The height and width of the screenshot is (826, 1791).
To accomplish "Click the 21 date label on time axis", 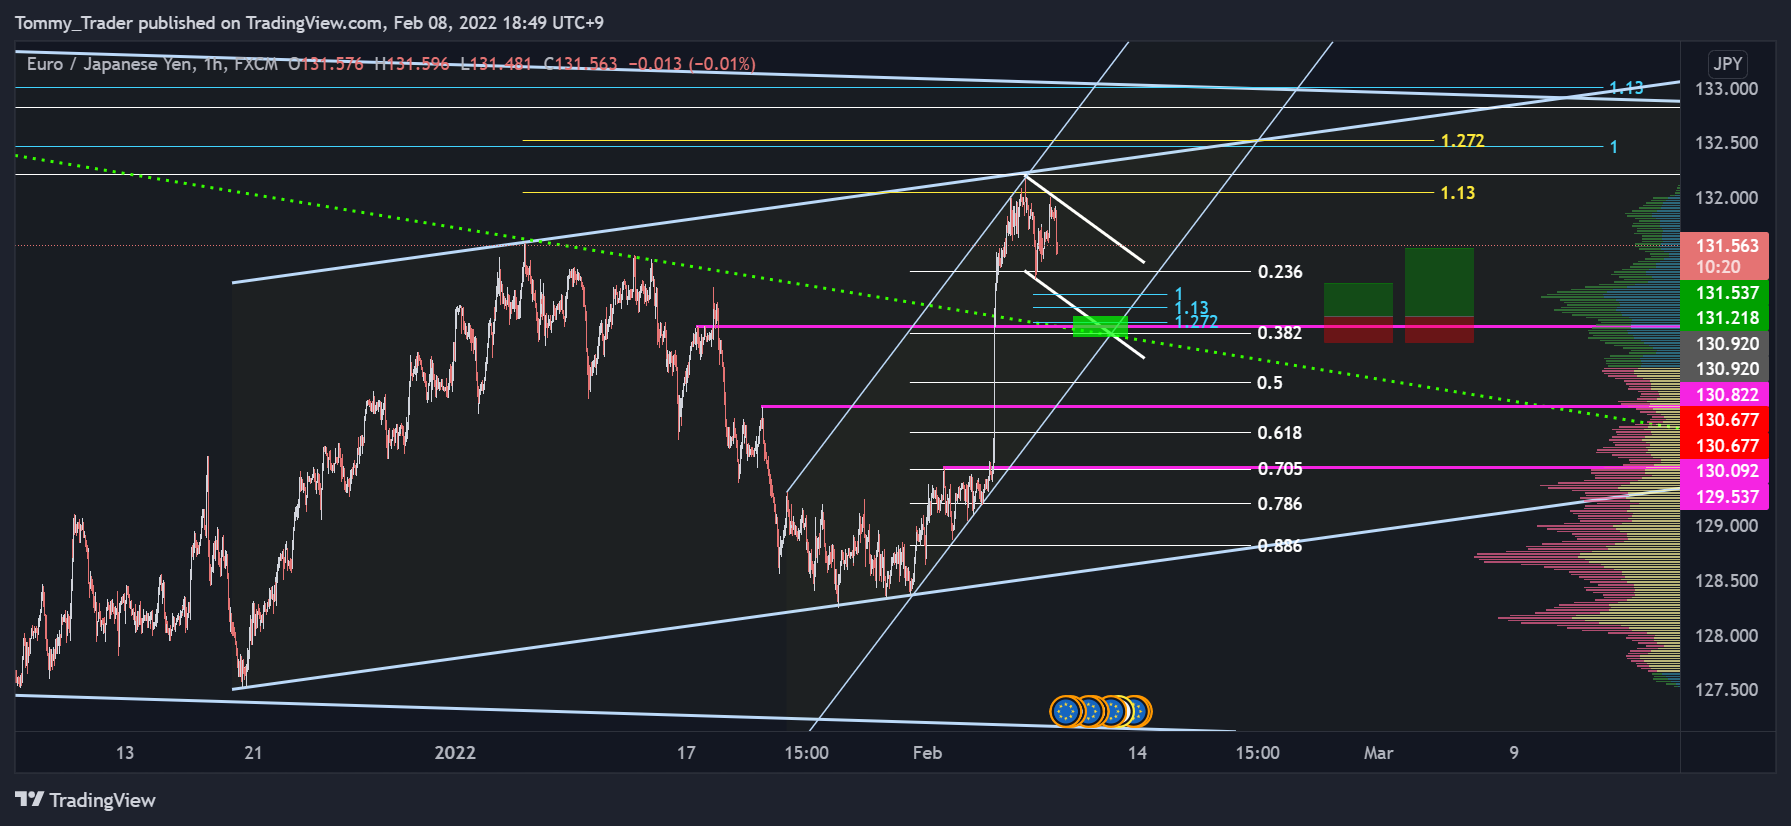I will [253, 753].
